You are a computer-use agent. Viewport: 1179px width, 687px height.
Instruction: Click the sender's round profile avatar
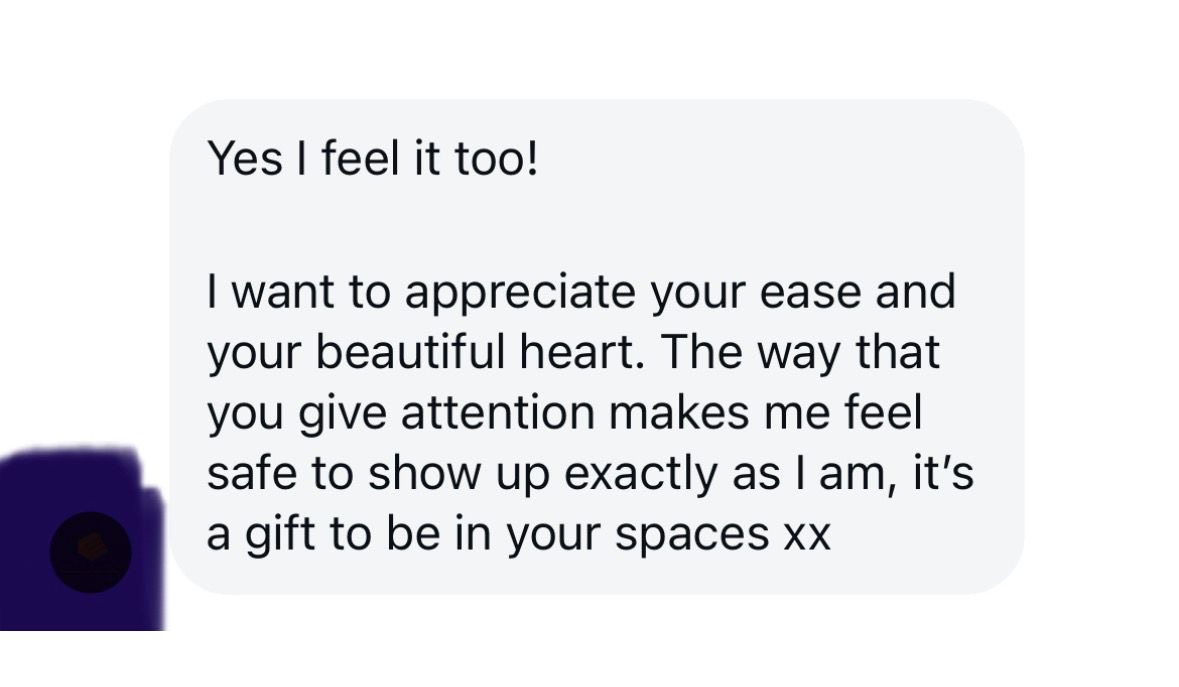coord(90,552)
